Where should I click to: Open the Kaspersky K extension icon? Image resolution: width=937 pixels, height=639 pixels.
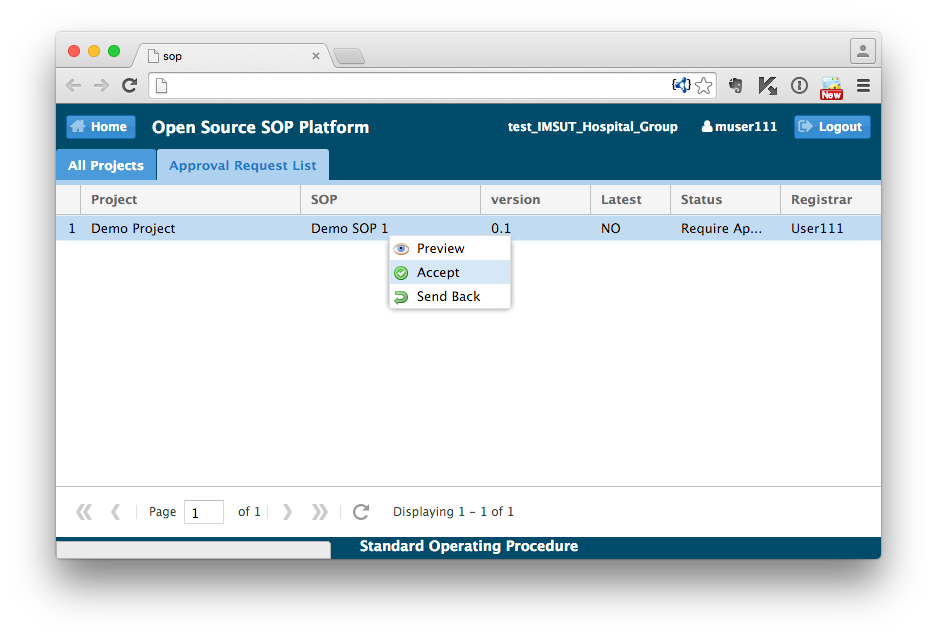tap(767, 85)
